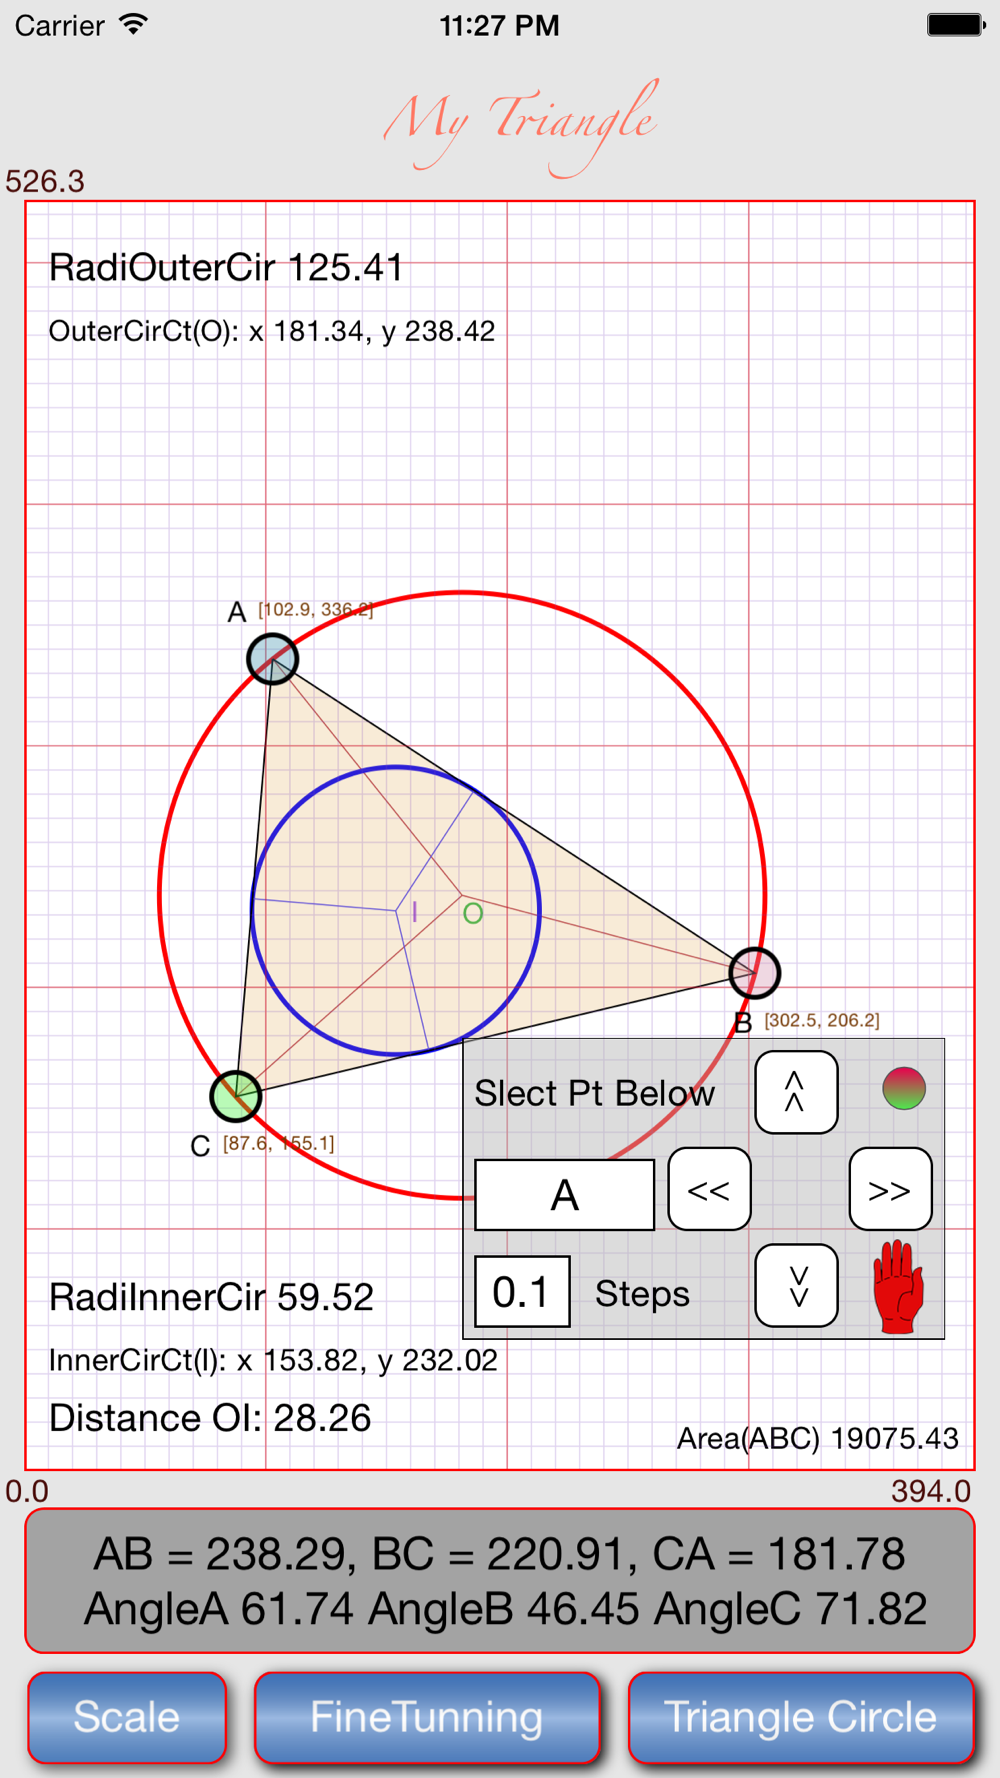Viewport: 1000px width, 1778px height.
Task: Tap the 526.3 axis maximum label
Action: pos(45,181)
